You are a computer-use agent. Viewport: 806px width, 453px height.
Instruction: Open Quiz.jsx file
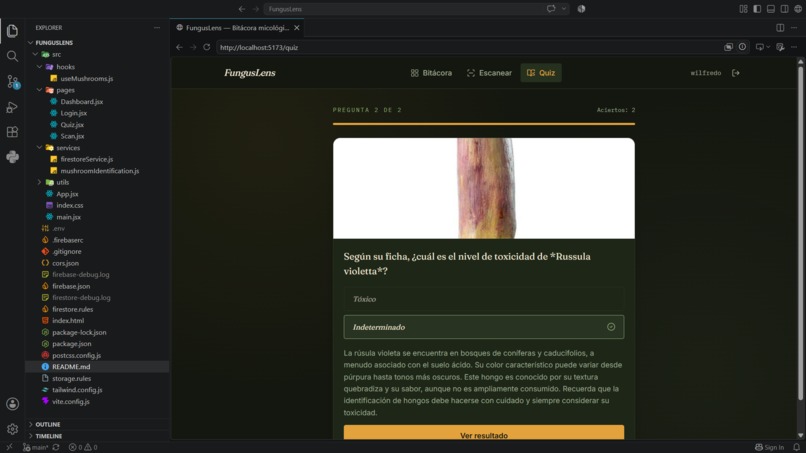[72, 124]
